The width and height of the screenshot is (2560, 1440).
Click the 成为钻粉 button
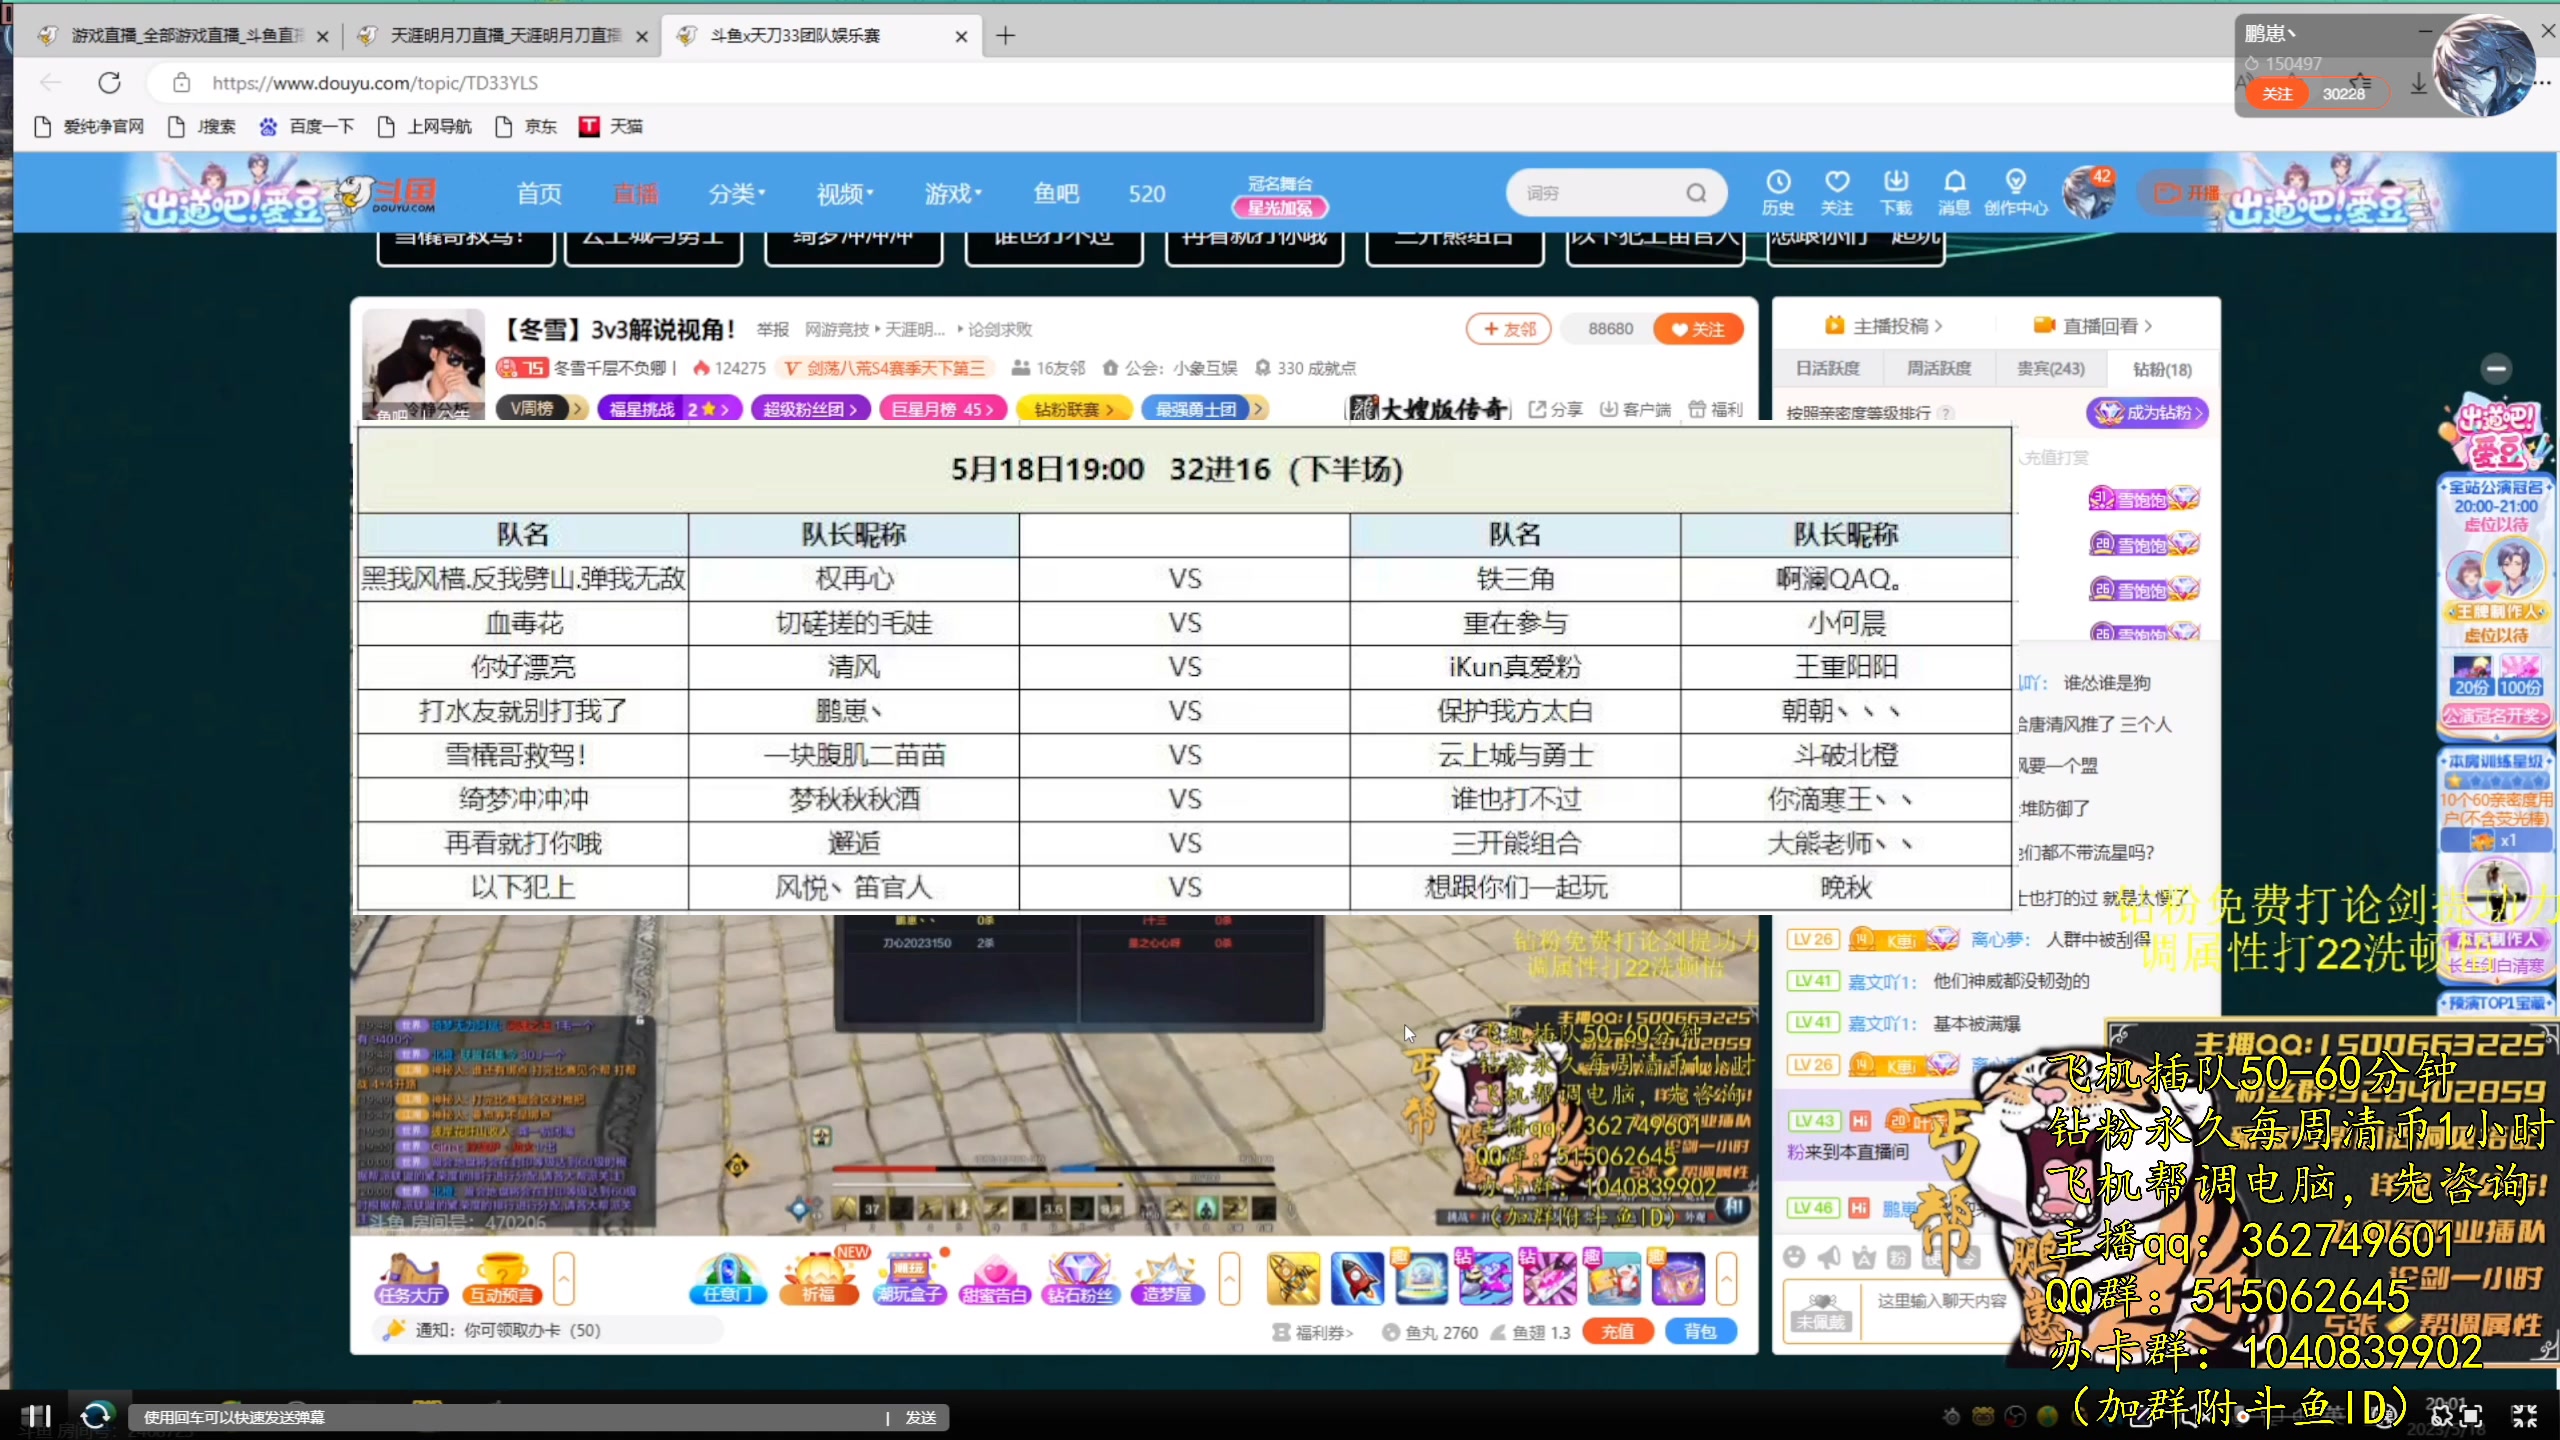[x=2147, y=412]
